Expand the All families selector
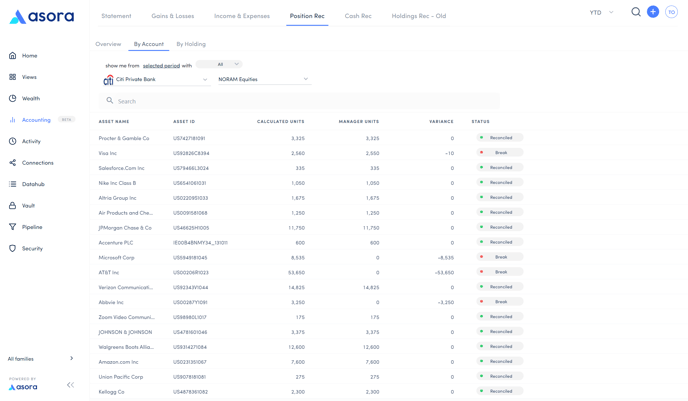The image size is (688, 401). click(x=40, y=358)
